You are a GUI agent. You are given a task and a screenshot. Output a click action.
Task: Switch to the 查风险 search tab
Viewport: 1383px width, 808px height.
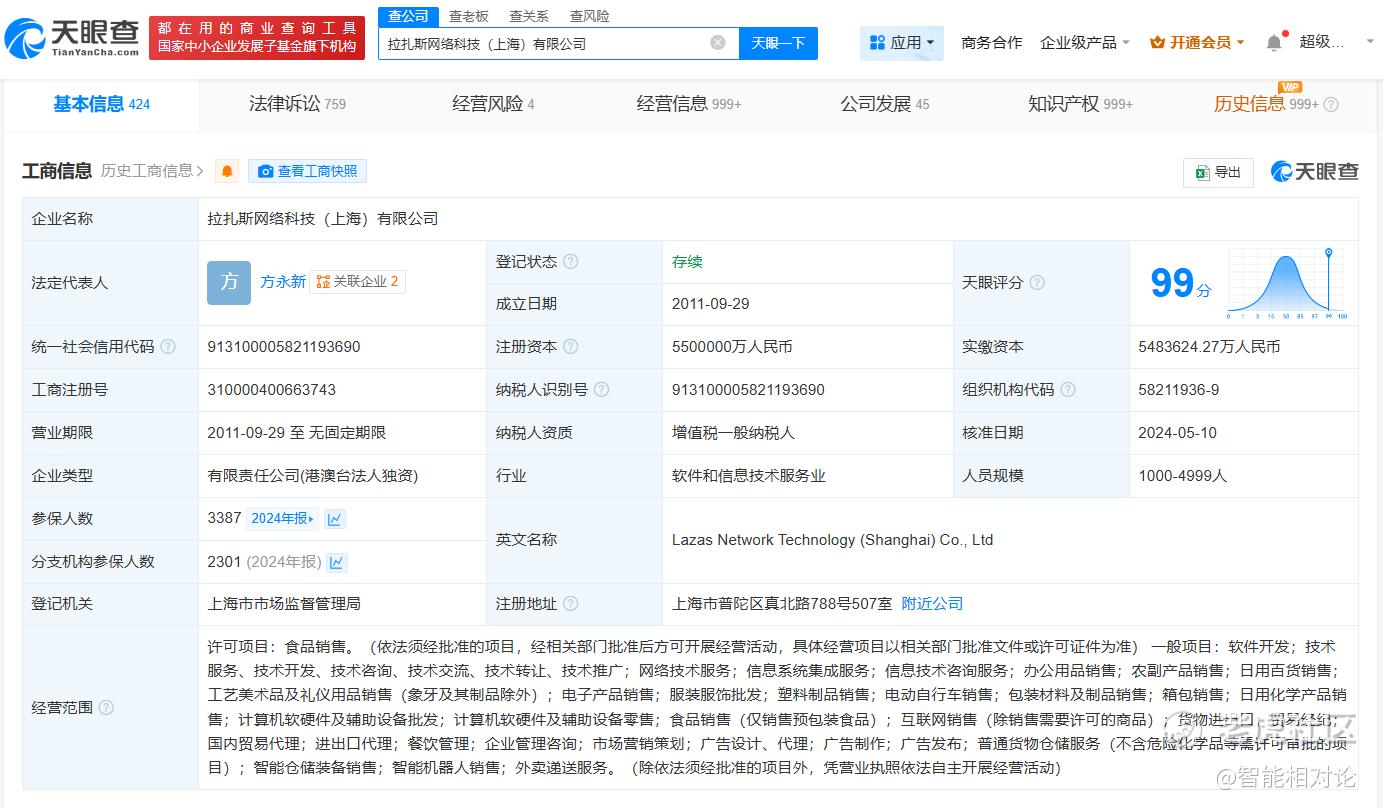pos(589,16)
